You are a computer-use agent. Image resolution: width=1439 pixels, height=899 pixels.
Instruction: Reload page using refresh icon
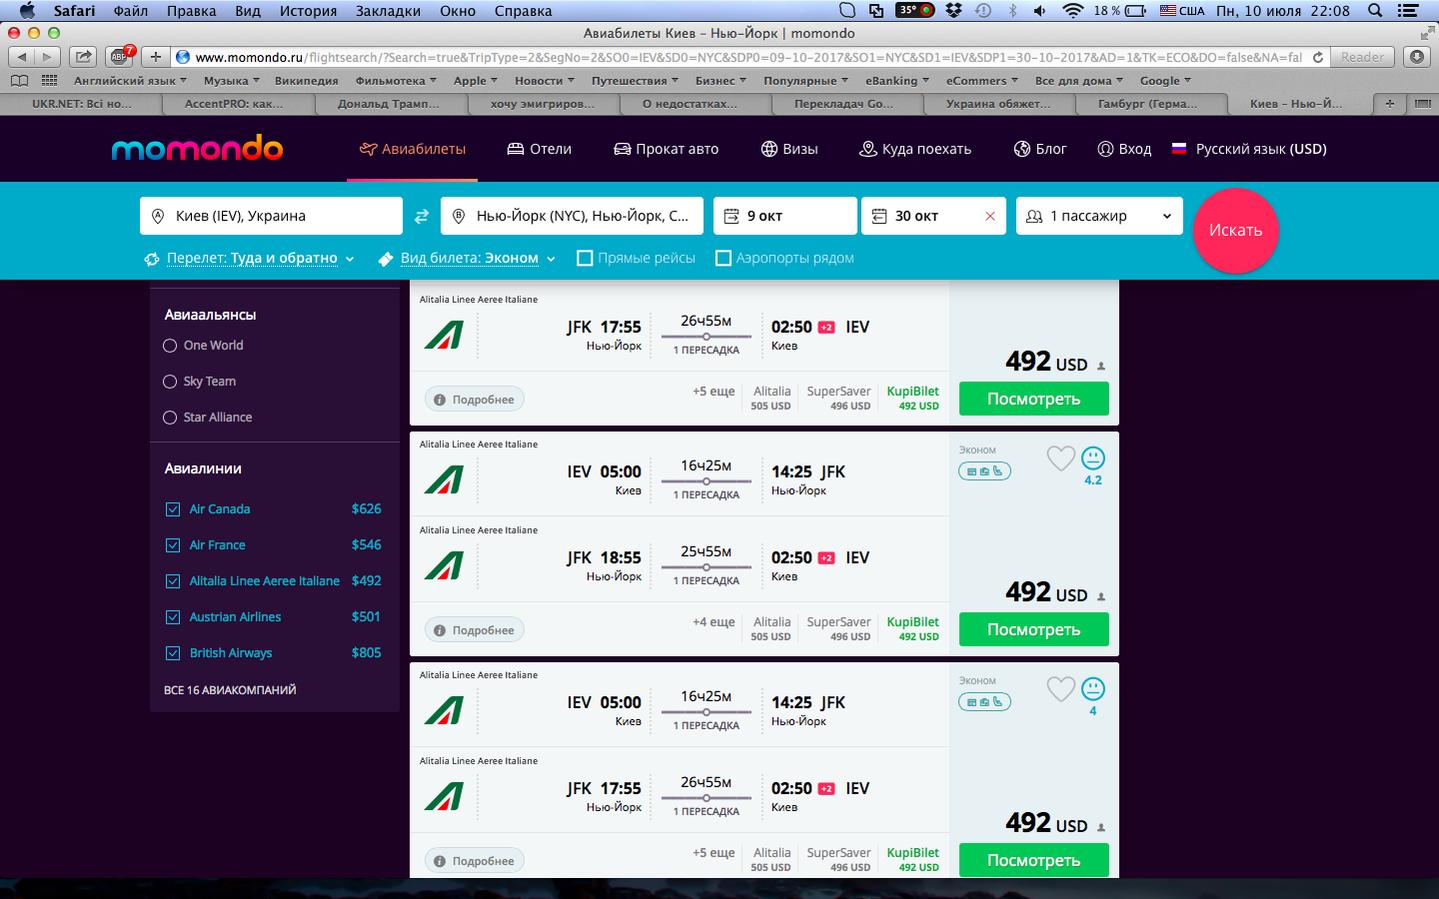(x=1318, y=57)
